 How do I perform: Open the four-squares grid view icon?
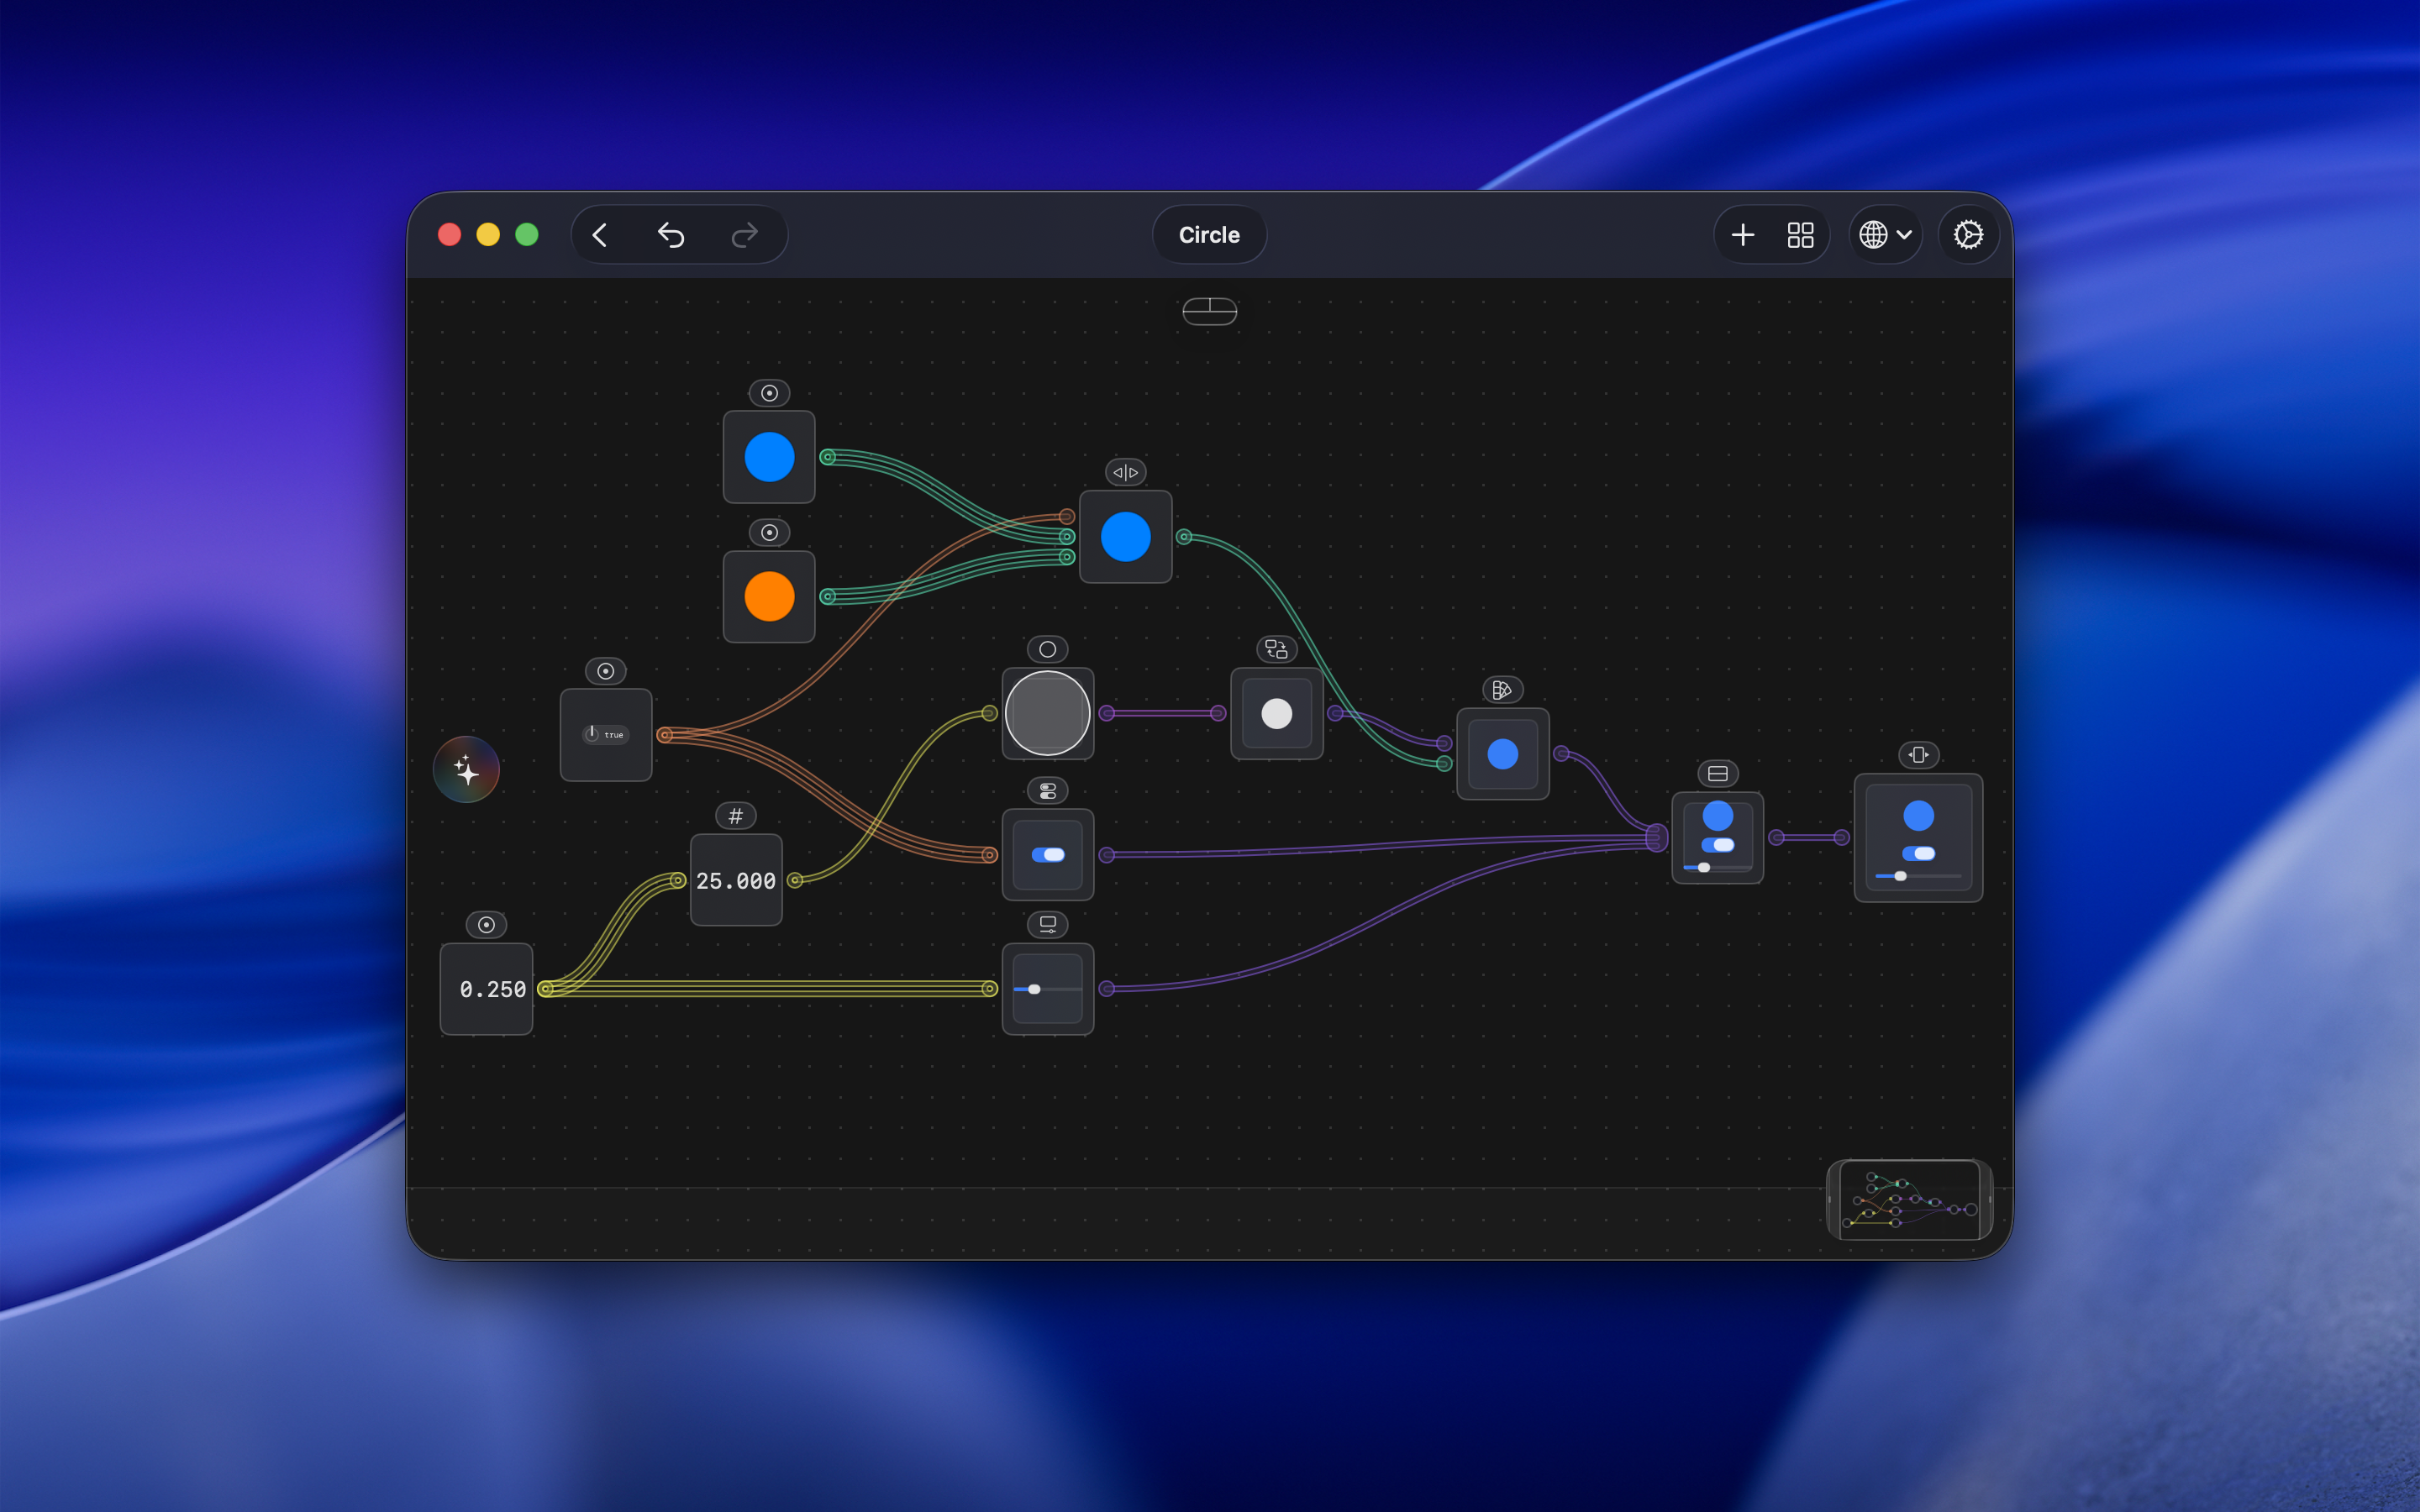pos(1800,235)
